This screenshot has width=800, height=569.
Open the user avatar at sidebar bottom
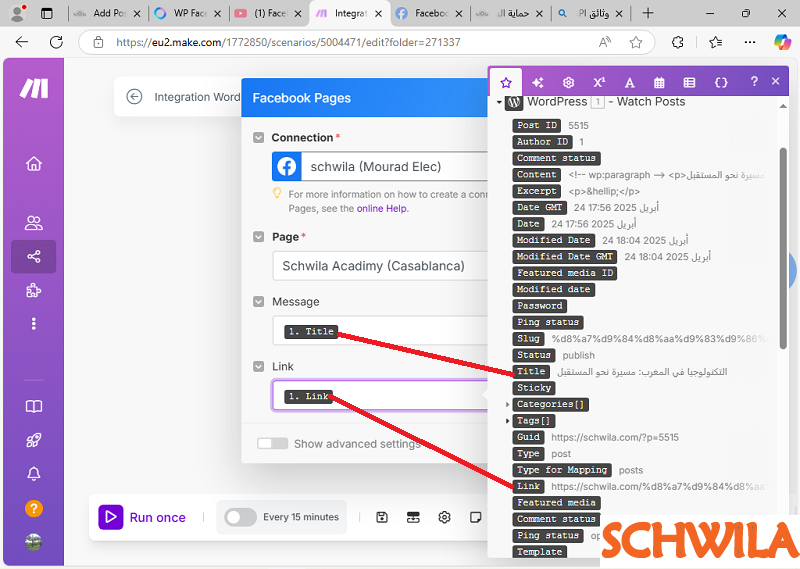(x=34, y=542)
